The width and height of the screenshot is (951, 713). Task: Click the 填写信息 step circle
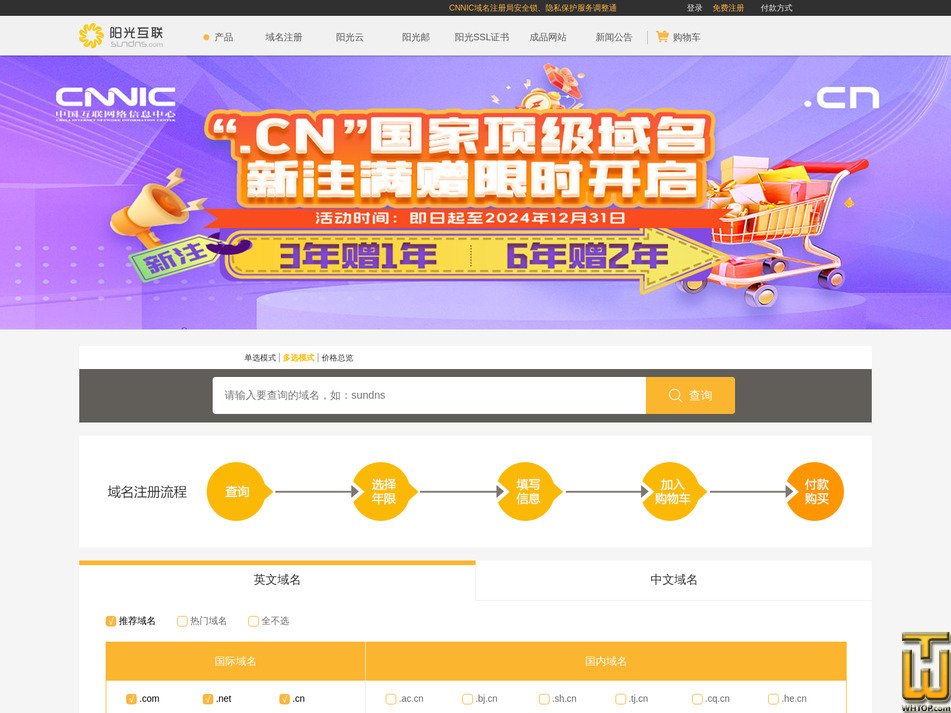click(x=528, y=492)
